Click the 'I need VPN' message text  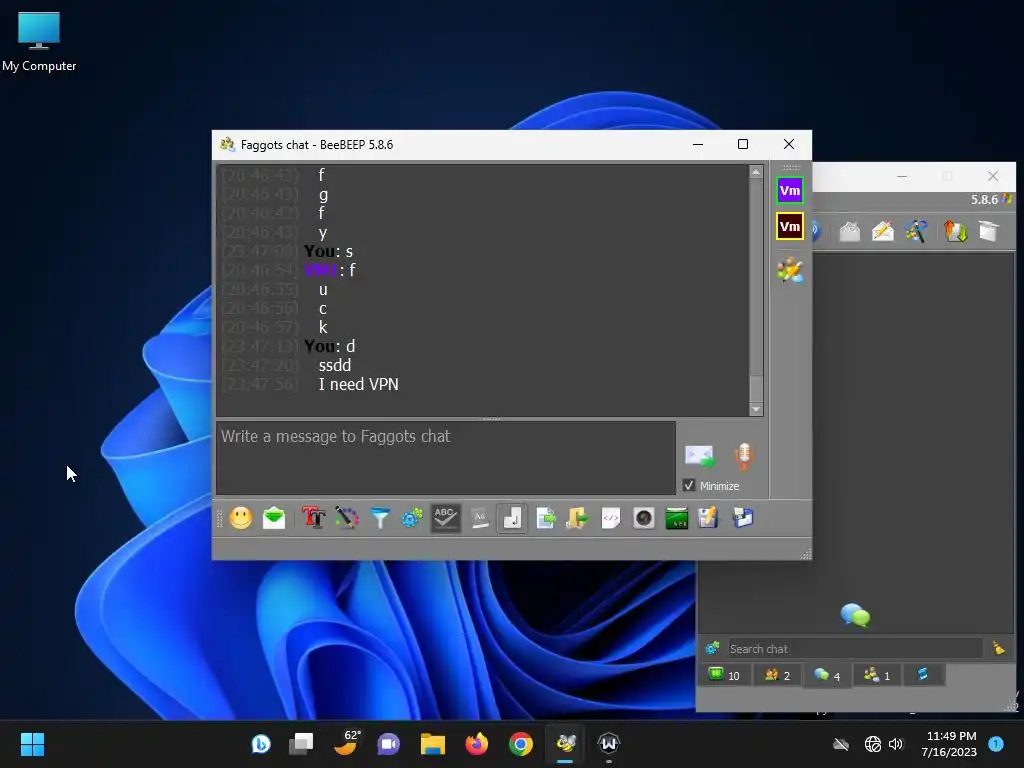(x=359, y=384)
